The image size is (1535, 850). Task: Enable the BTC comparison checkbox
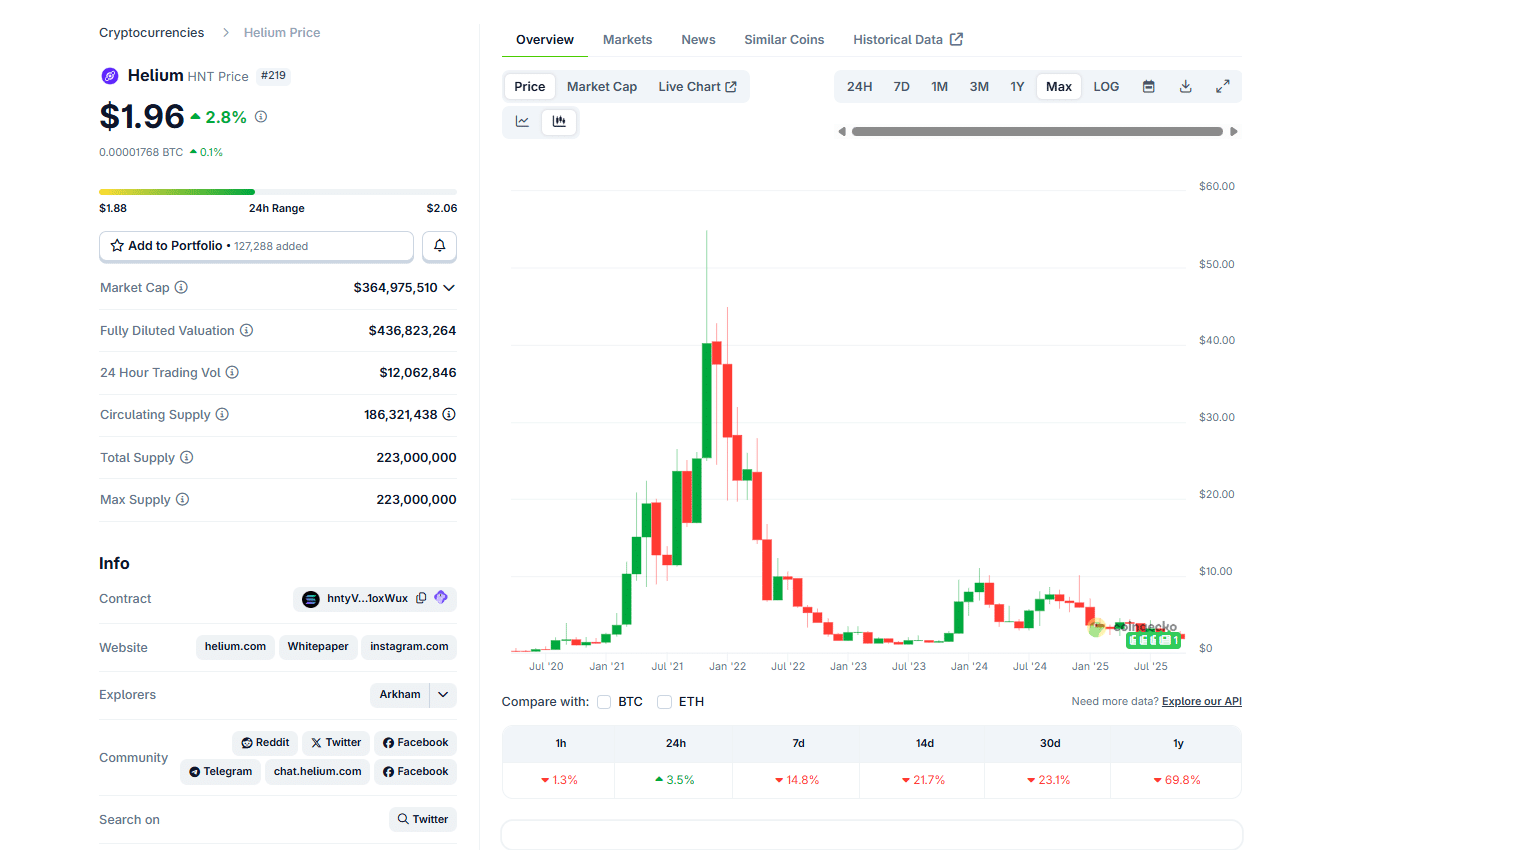tap(604, 702)
